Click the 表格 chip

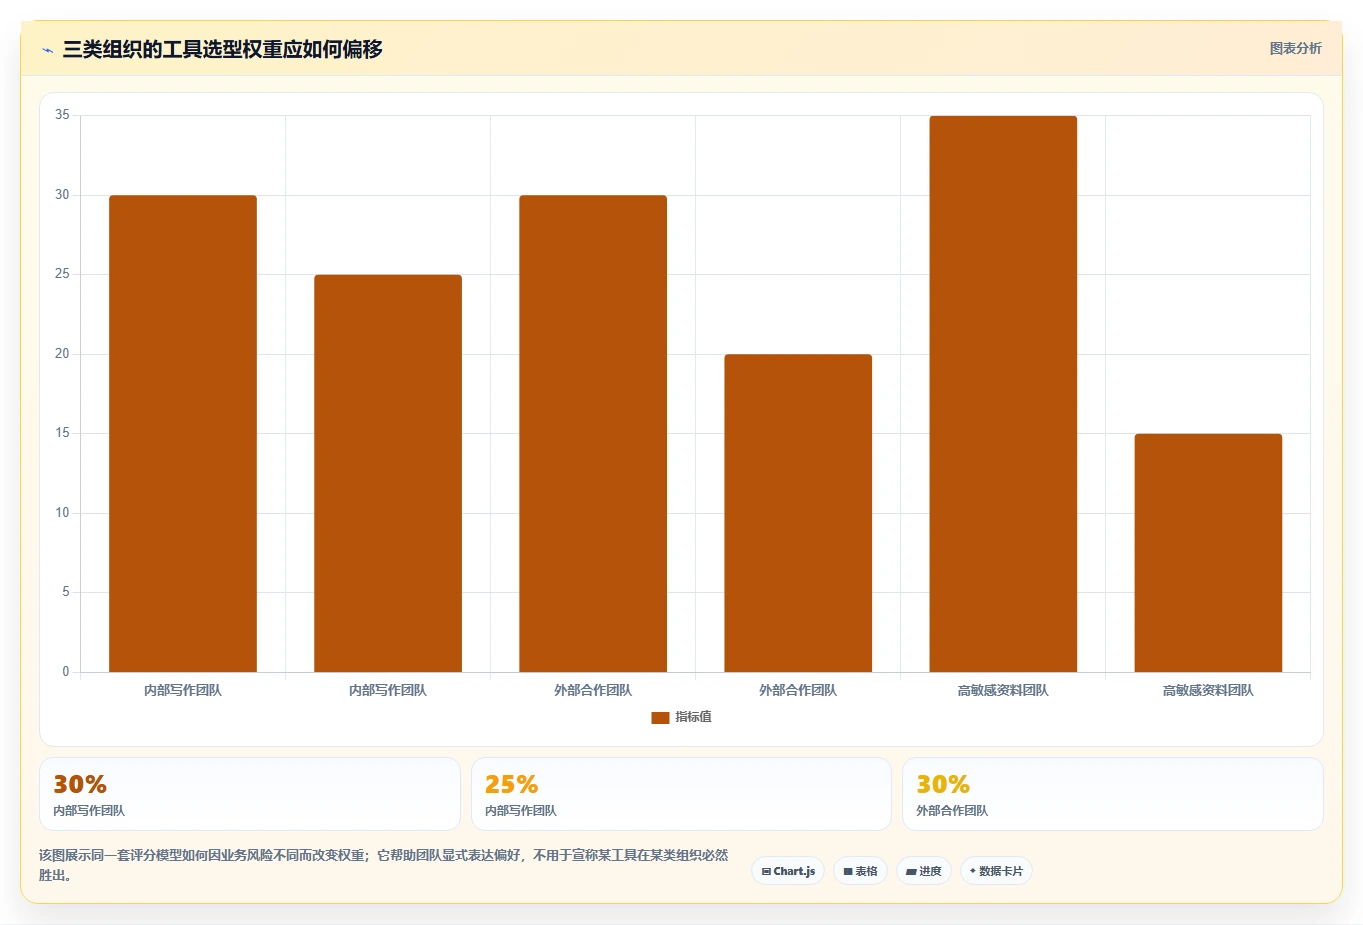pyautogui.click(x=860, y=871)
